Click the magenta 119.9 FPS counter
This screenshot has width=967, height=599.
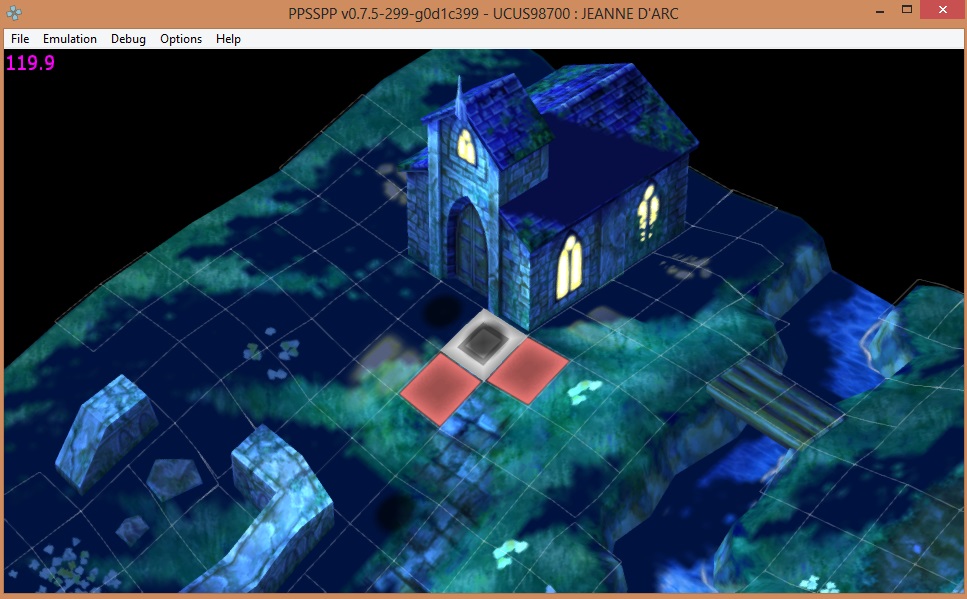(x=30, y=64)
